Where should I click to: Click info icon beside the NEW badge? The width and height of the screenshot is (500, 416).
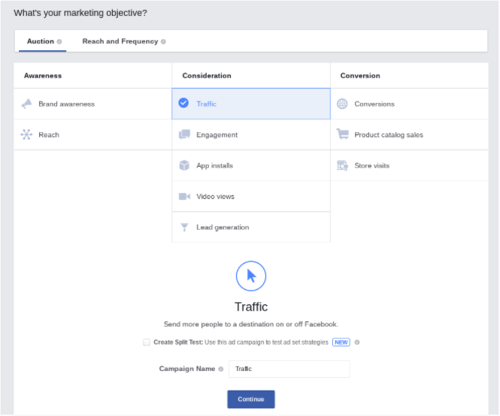tap(357, 342)
